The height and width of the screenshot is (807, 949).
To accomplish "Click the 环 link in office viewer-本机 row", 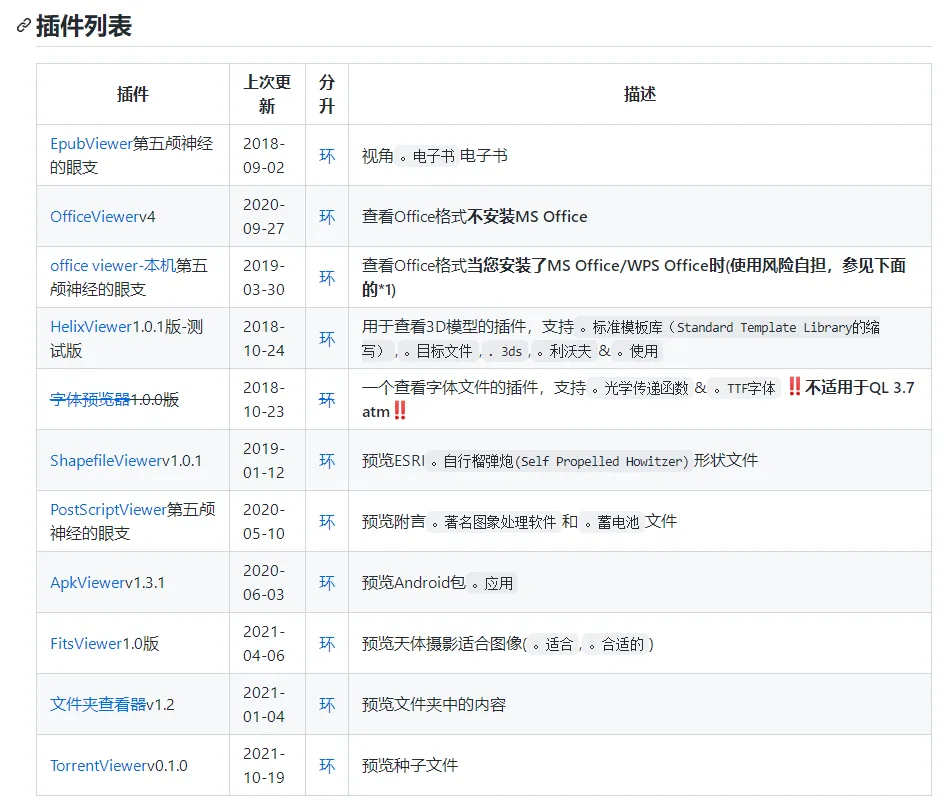I will pos(327,278).
